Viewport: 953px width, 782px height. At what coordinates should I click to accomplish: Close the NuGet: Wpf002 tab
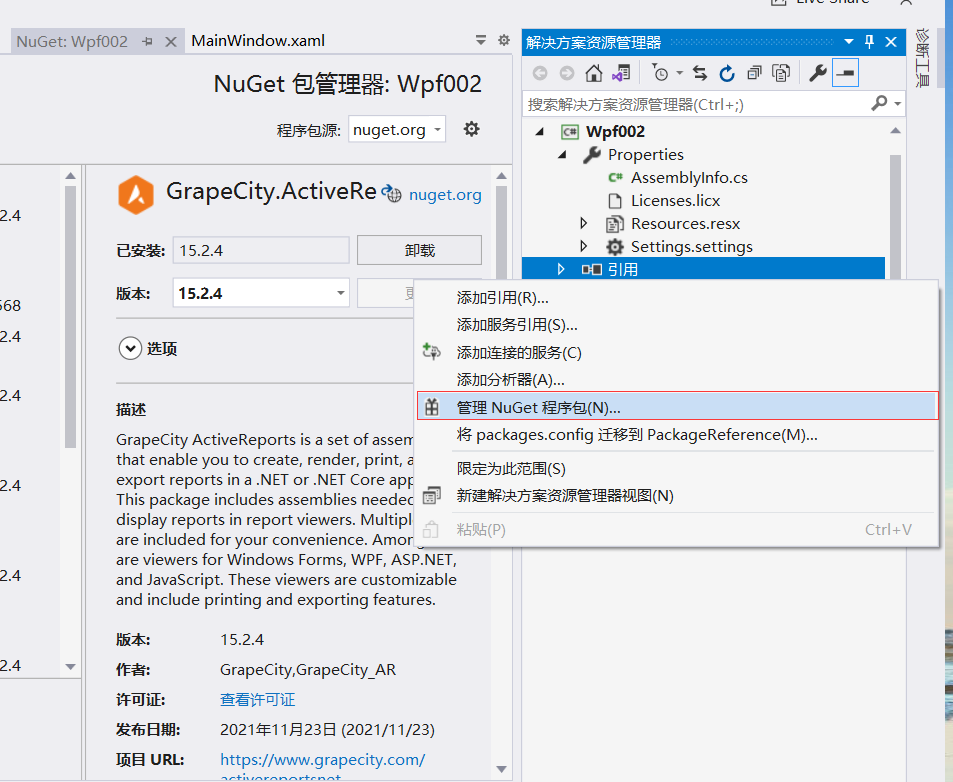tap(171, 42)
